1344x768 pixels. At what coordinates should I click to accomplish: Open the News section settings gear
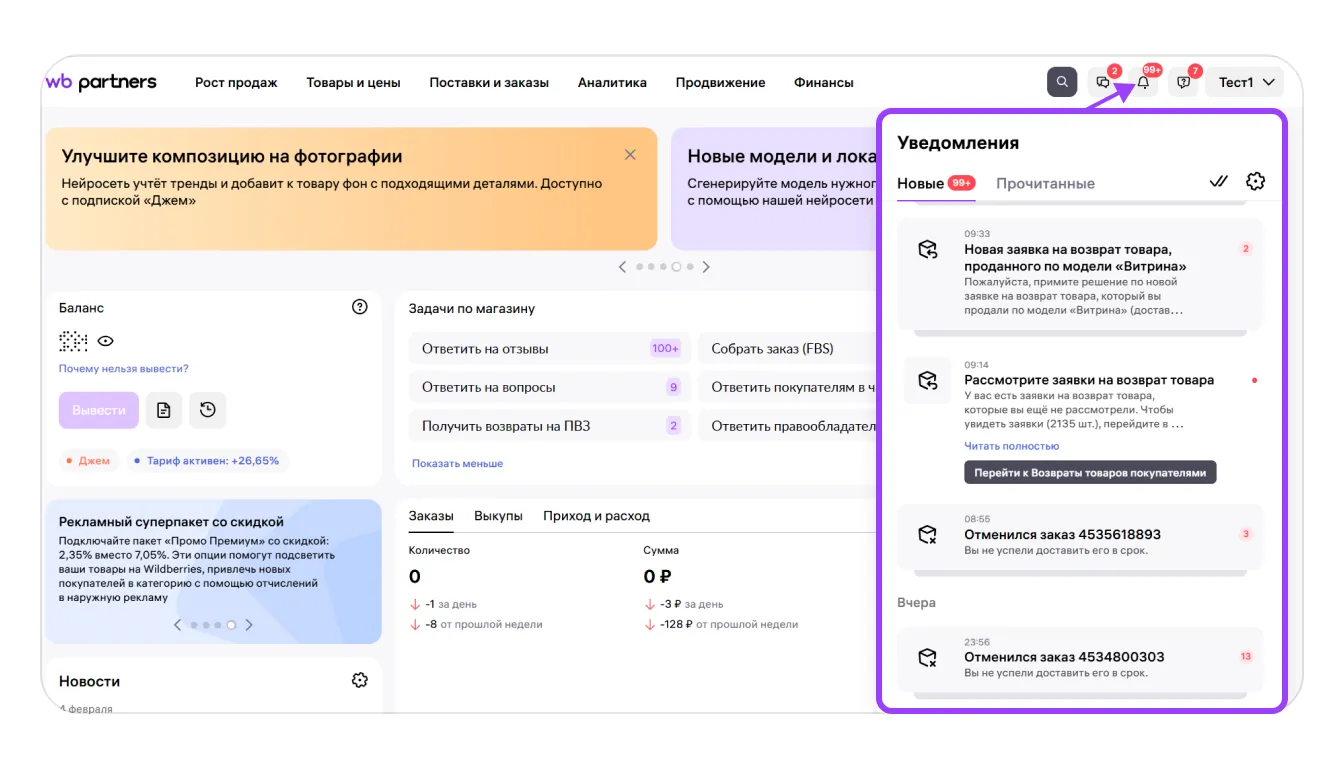coord(360,680)
